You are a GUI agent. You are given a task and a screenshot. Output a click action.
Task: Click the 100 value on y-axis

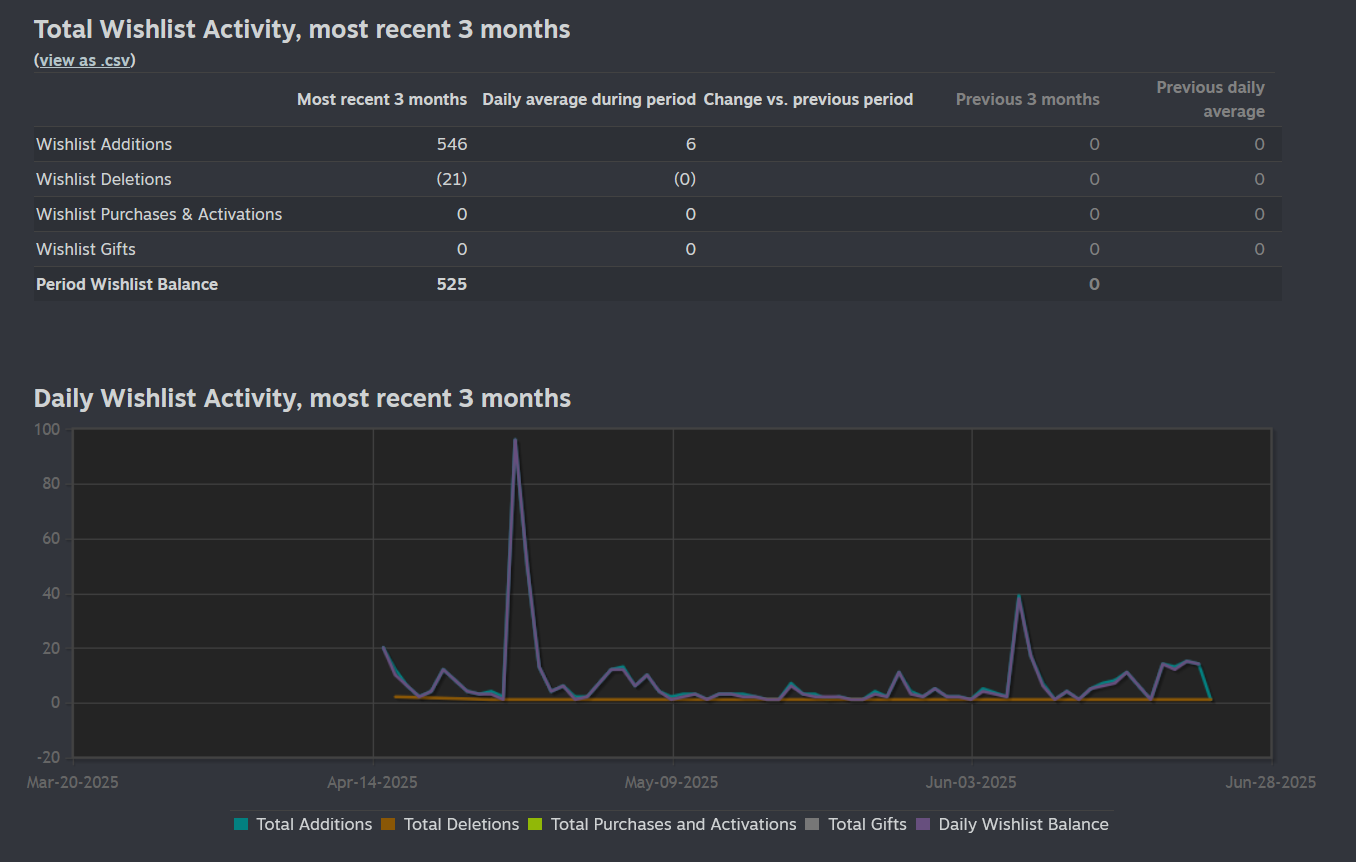point(49,430)
